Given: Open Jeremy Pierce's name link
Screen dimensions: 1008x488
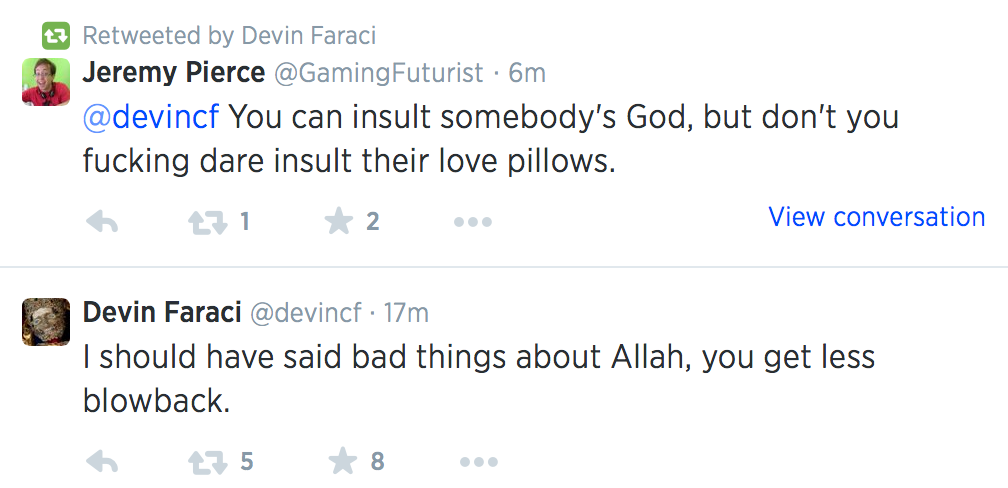Looking at the screenshot, I should click(174, 73).
